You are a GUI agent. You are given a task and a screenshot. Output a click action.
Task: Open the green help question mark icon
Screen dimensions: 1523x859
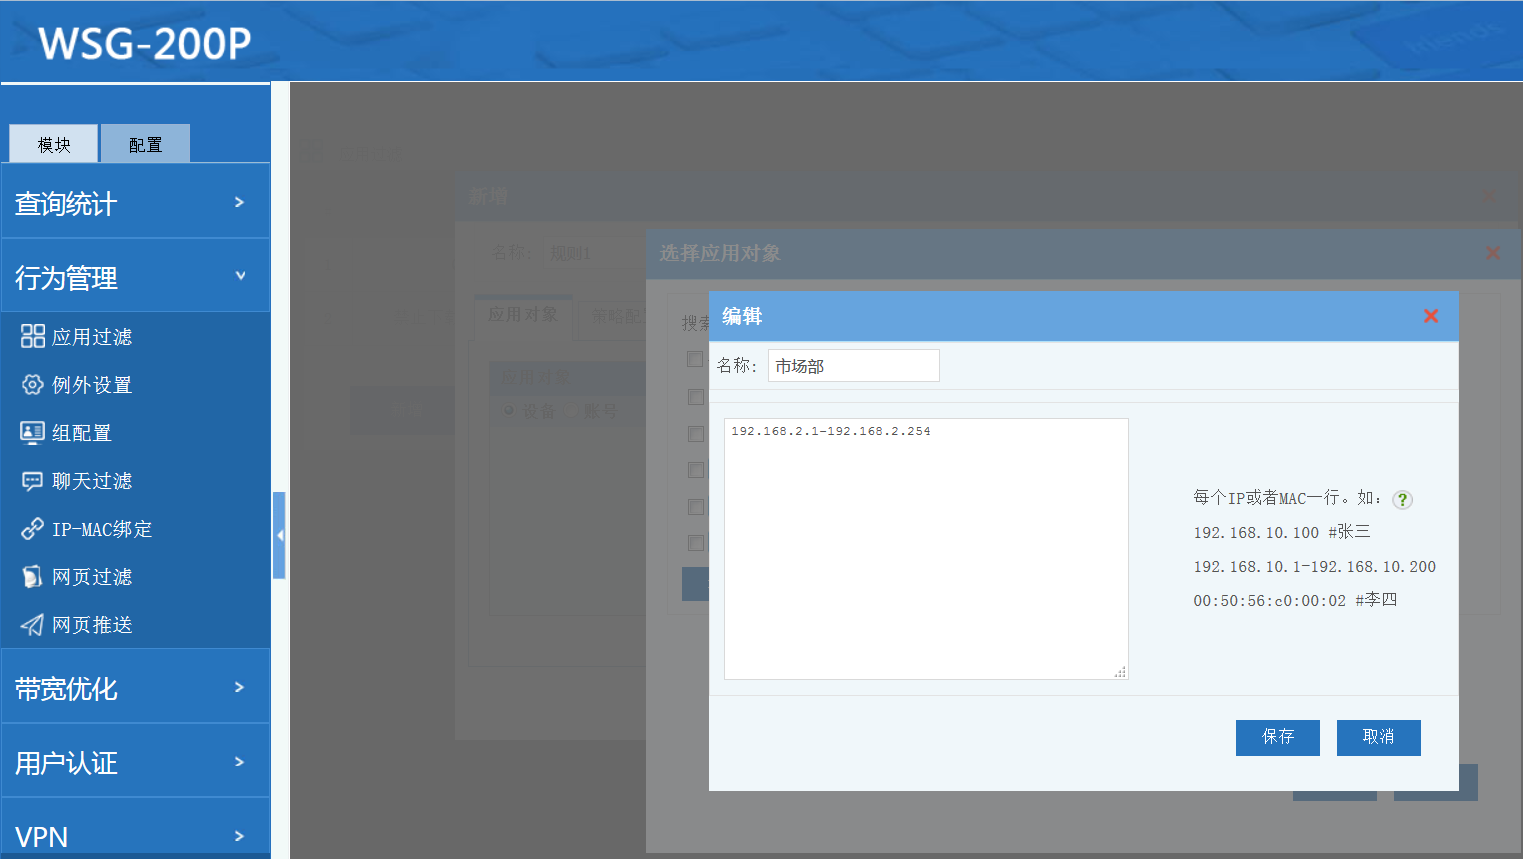pyautogui.click(x=1402, y=499)
